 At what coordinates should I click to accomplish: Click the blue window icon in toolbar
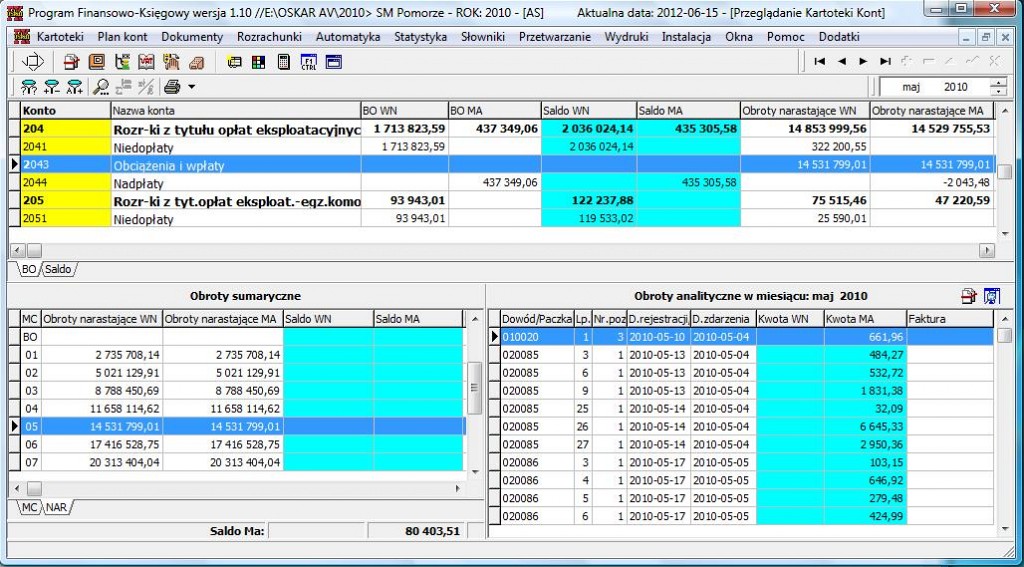pos(334,62)
